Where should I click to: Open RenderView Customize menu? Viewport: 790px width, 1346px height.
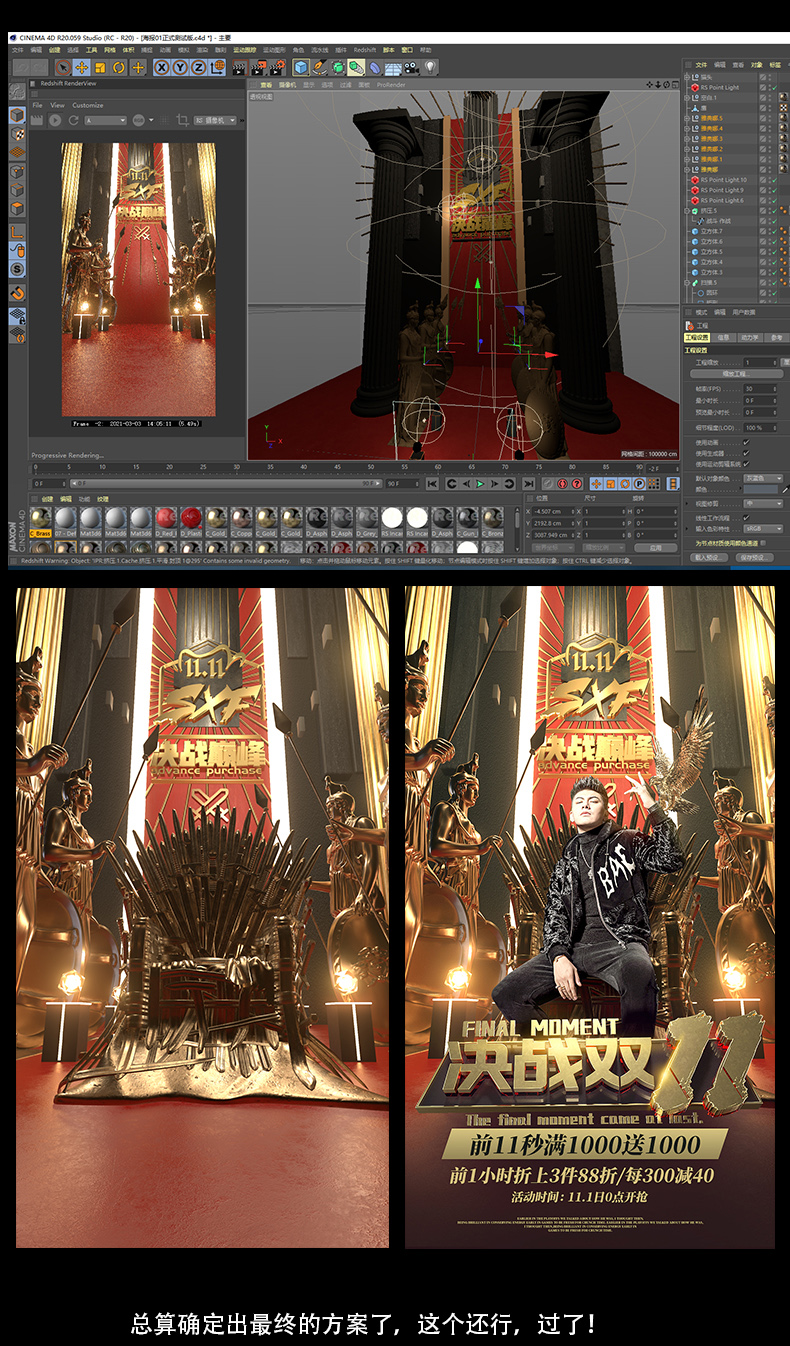(x=88, y=105)
